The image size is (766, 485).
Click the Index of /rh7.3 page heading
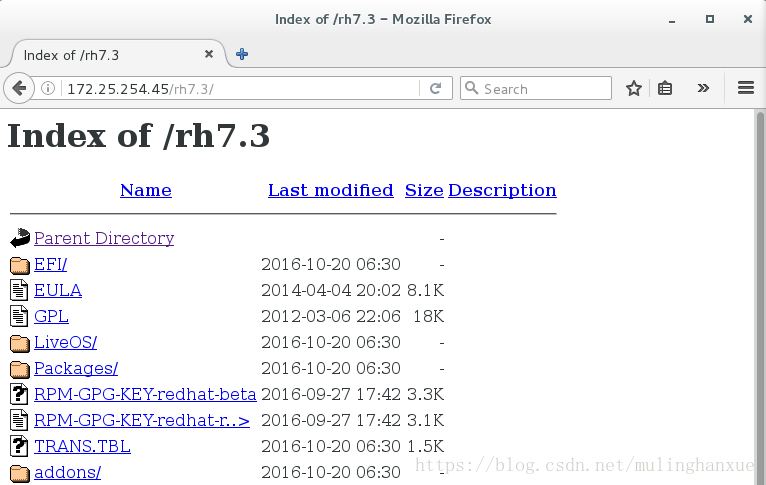click(x=139, y=135)
